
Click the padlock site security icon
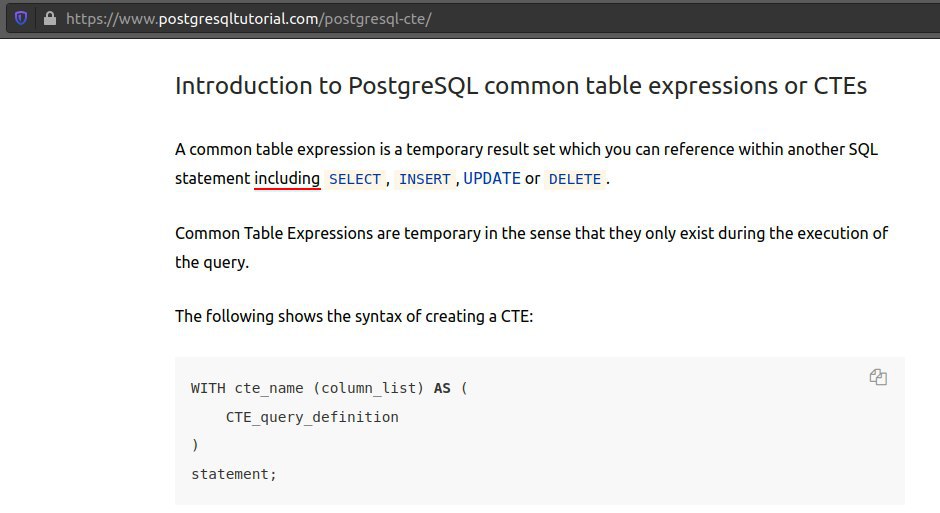point(50,19)
